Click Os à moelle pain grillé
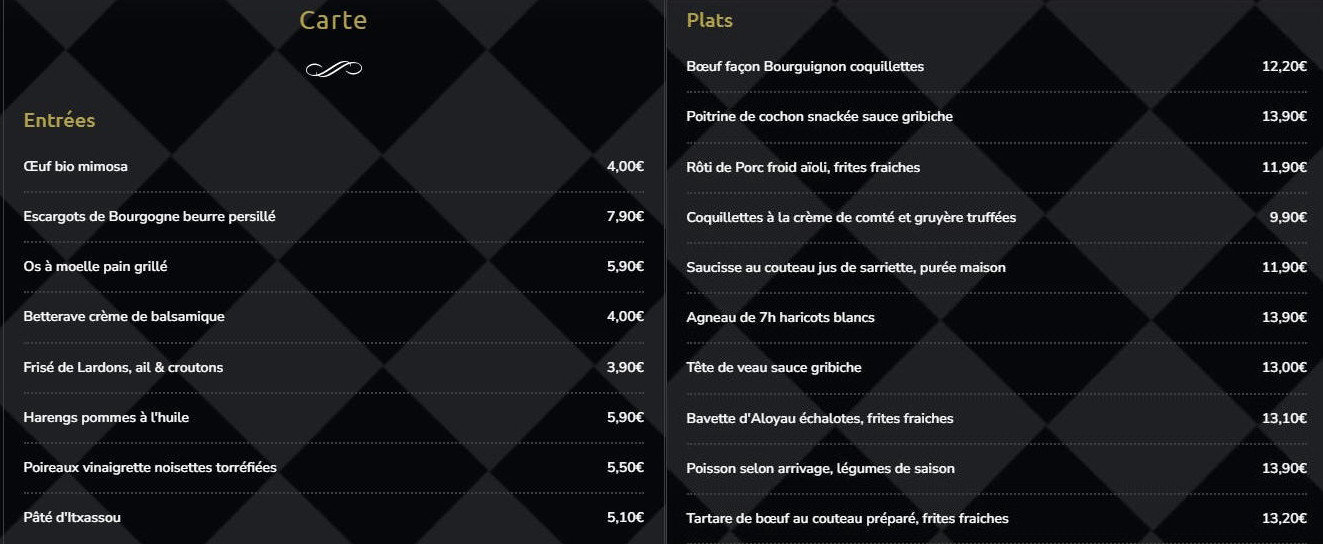Image resolution: width=1323 pixels, height=544 pixels. pyautogui.click(x=95, y=266)
